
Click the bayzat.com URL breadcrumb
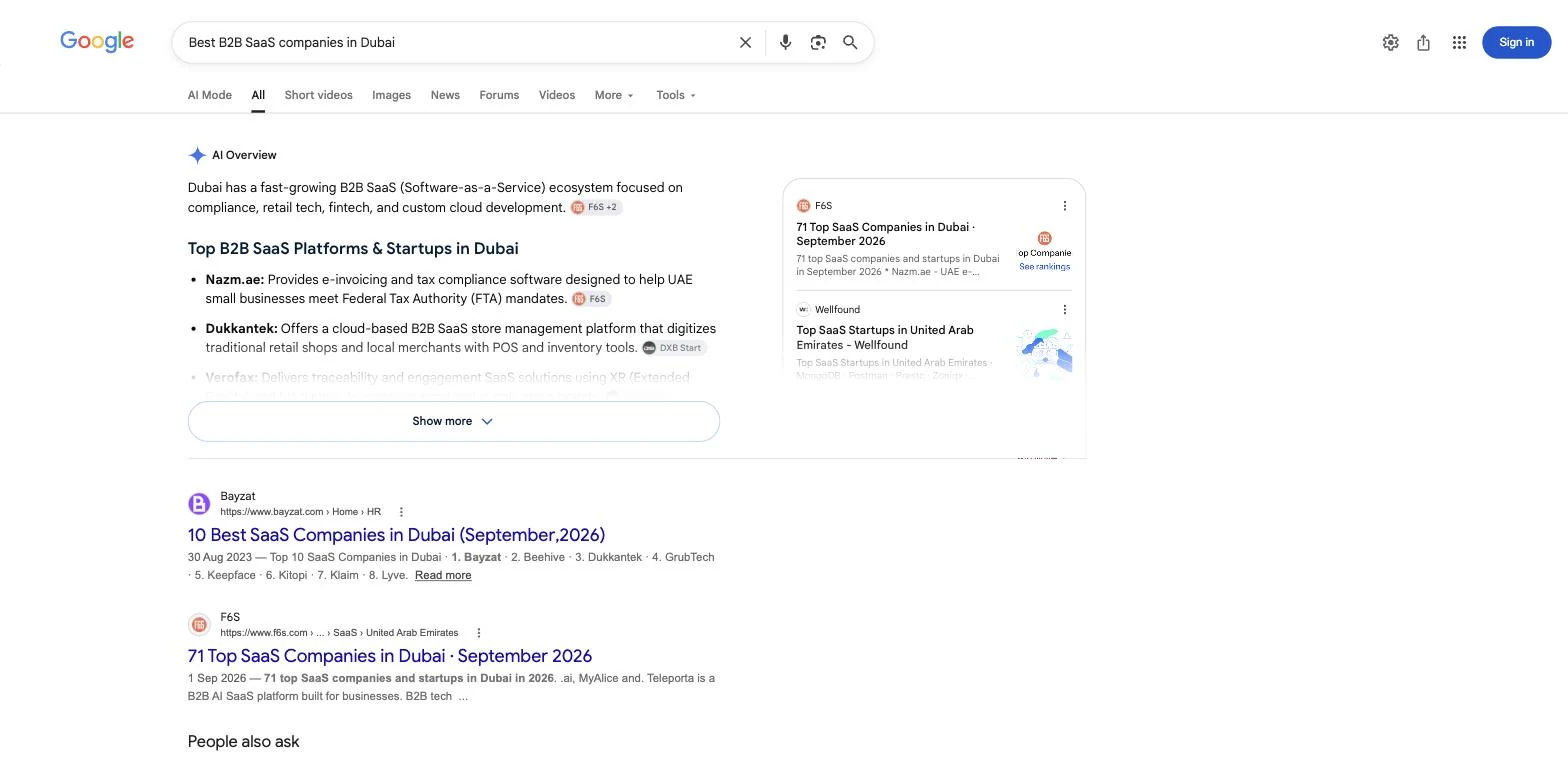[300, 512]
